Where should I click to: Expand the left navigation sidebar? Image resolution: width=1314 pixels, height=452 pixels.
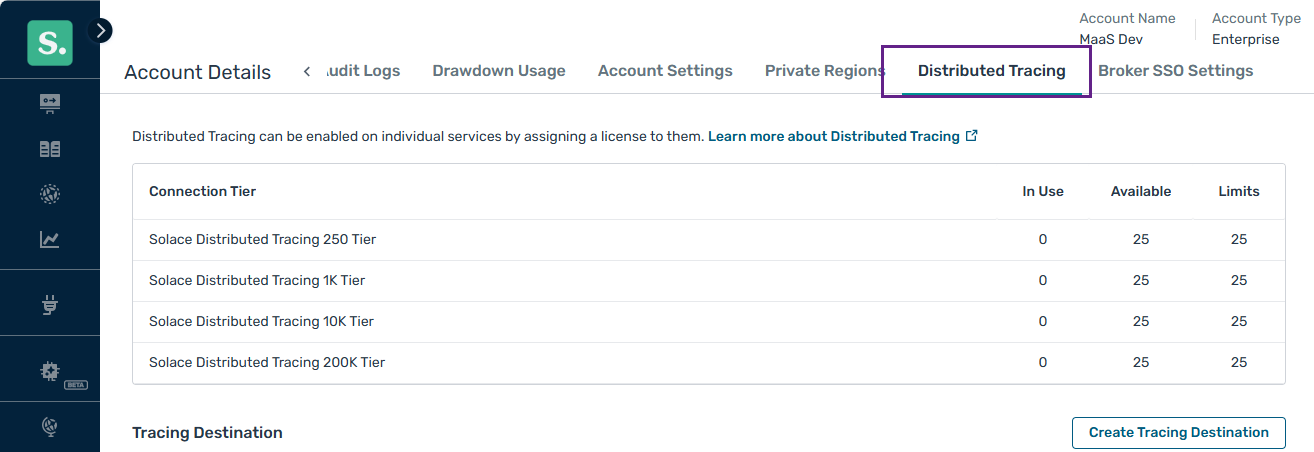tap(100, 31)
